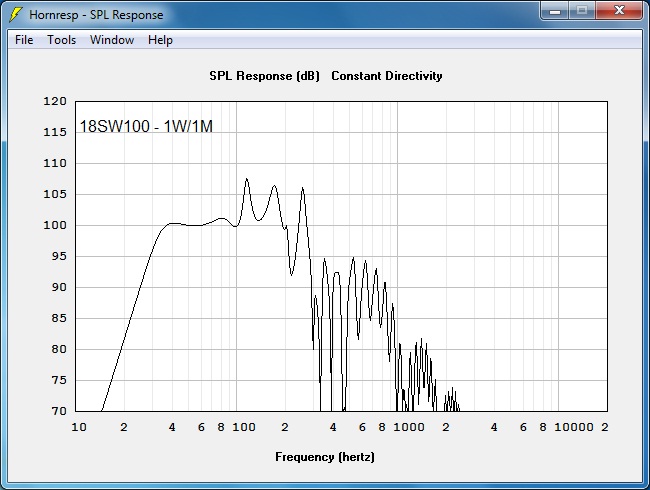
Task: Close the SPL Response window
Action: pyautogui.click(x=619, y=10)
